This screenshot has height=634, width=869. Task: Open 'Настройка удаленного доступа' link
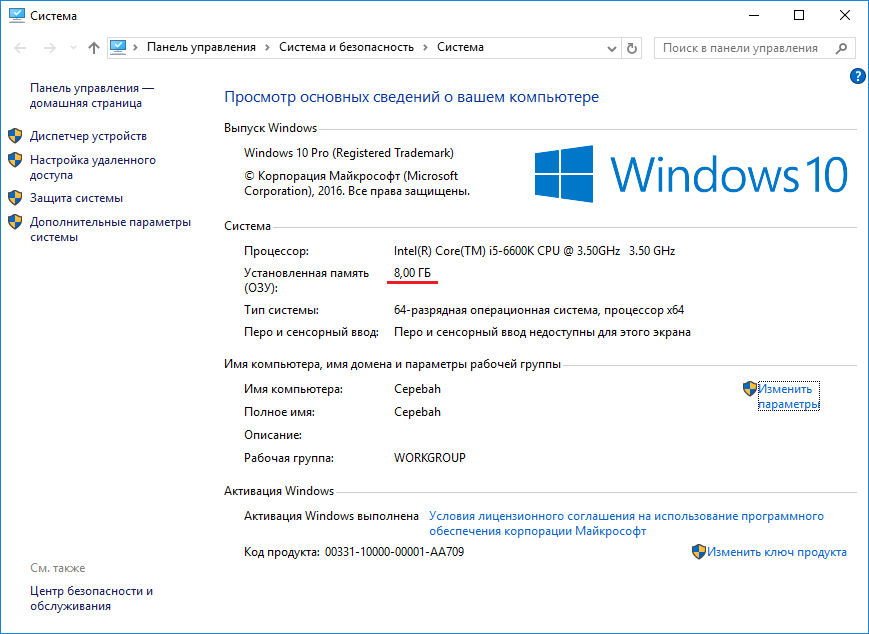pos(93,167)
